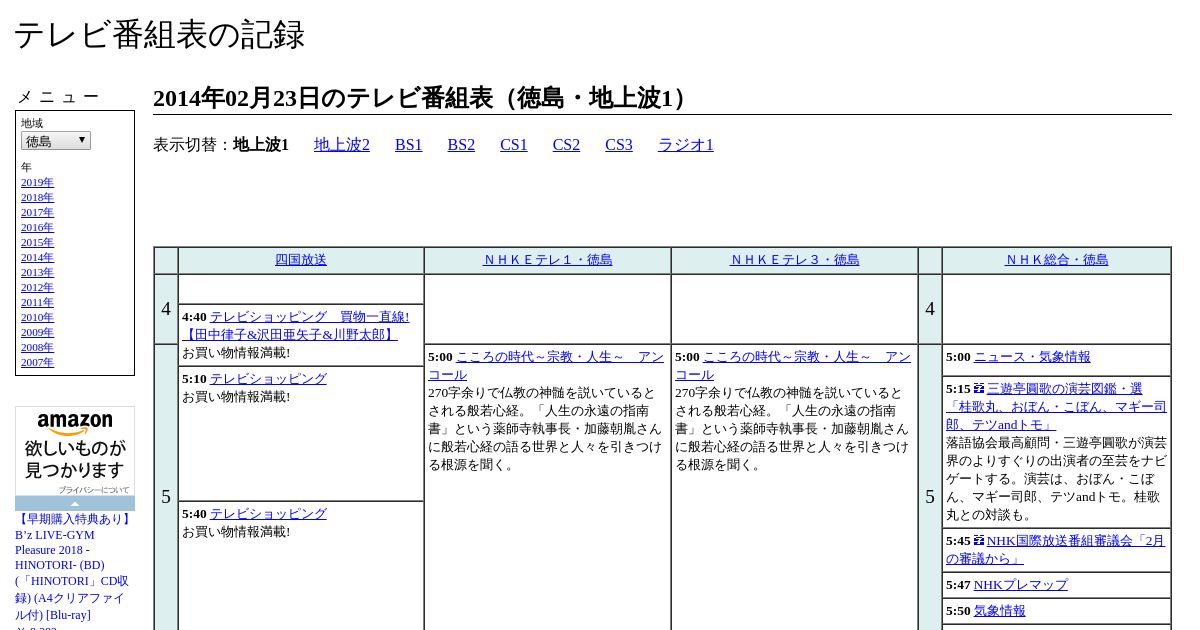Screen dimensions: 1200x630
Task: Open the 2018年 archive link
Action: click(37, 197)
